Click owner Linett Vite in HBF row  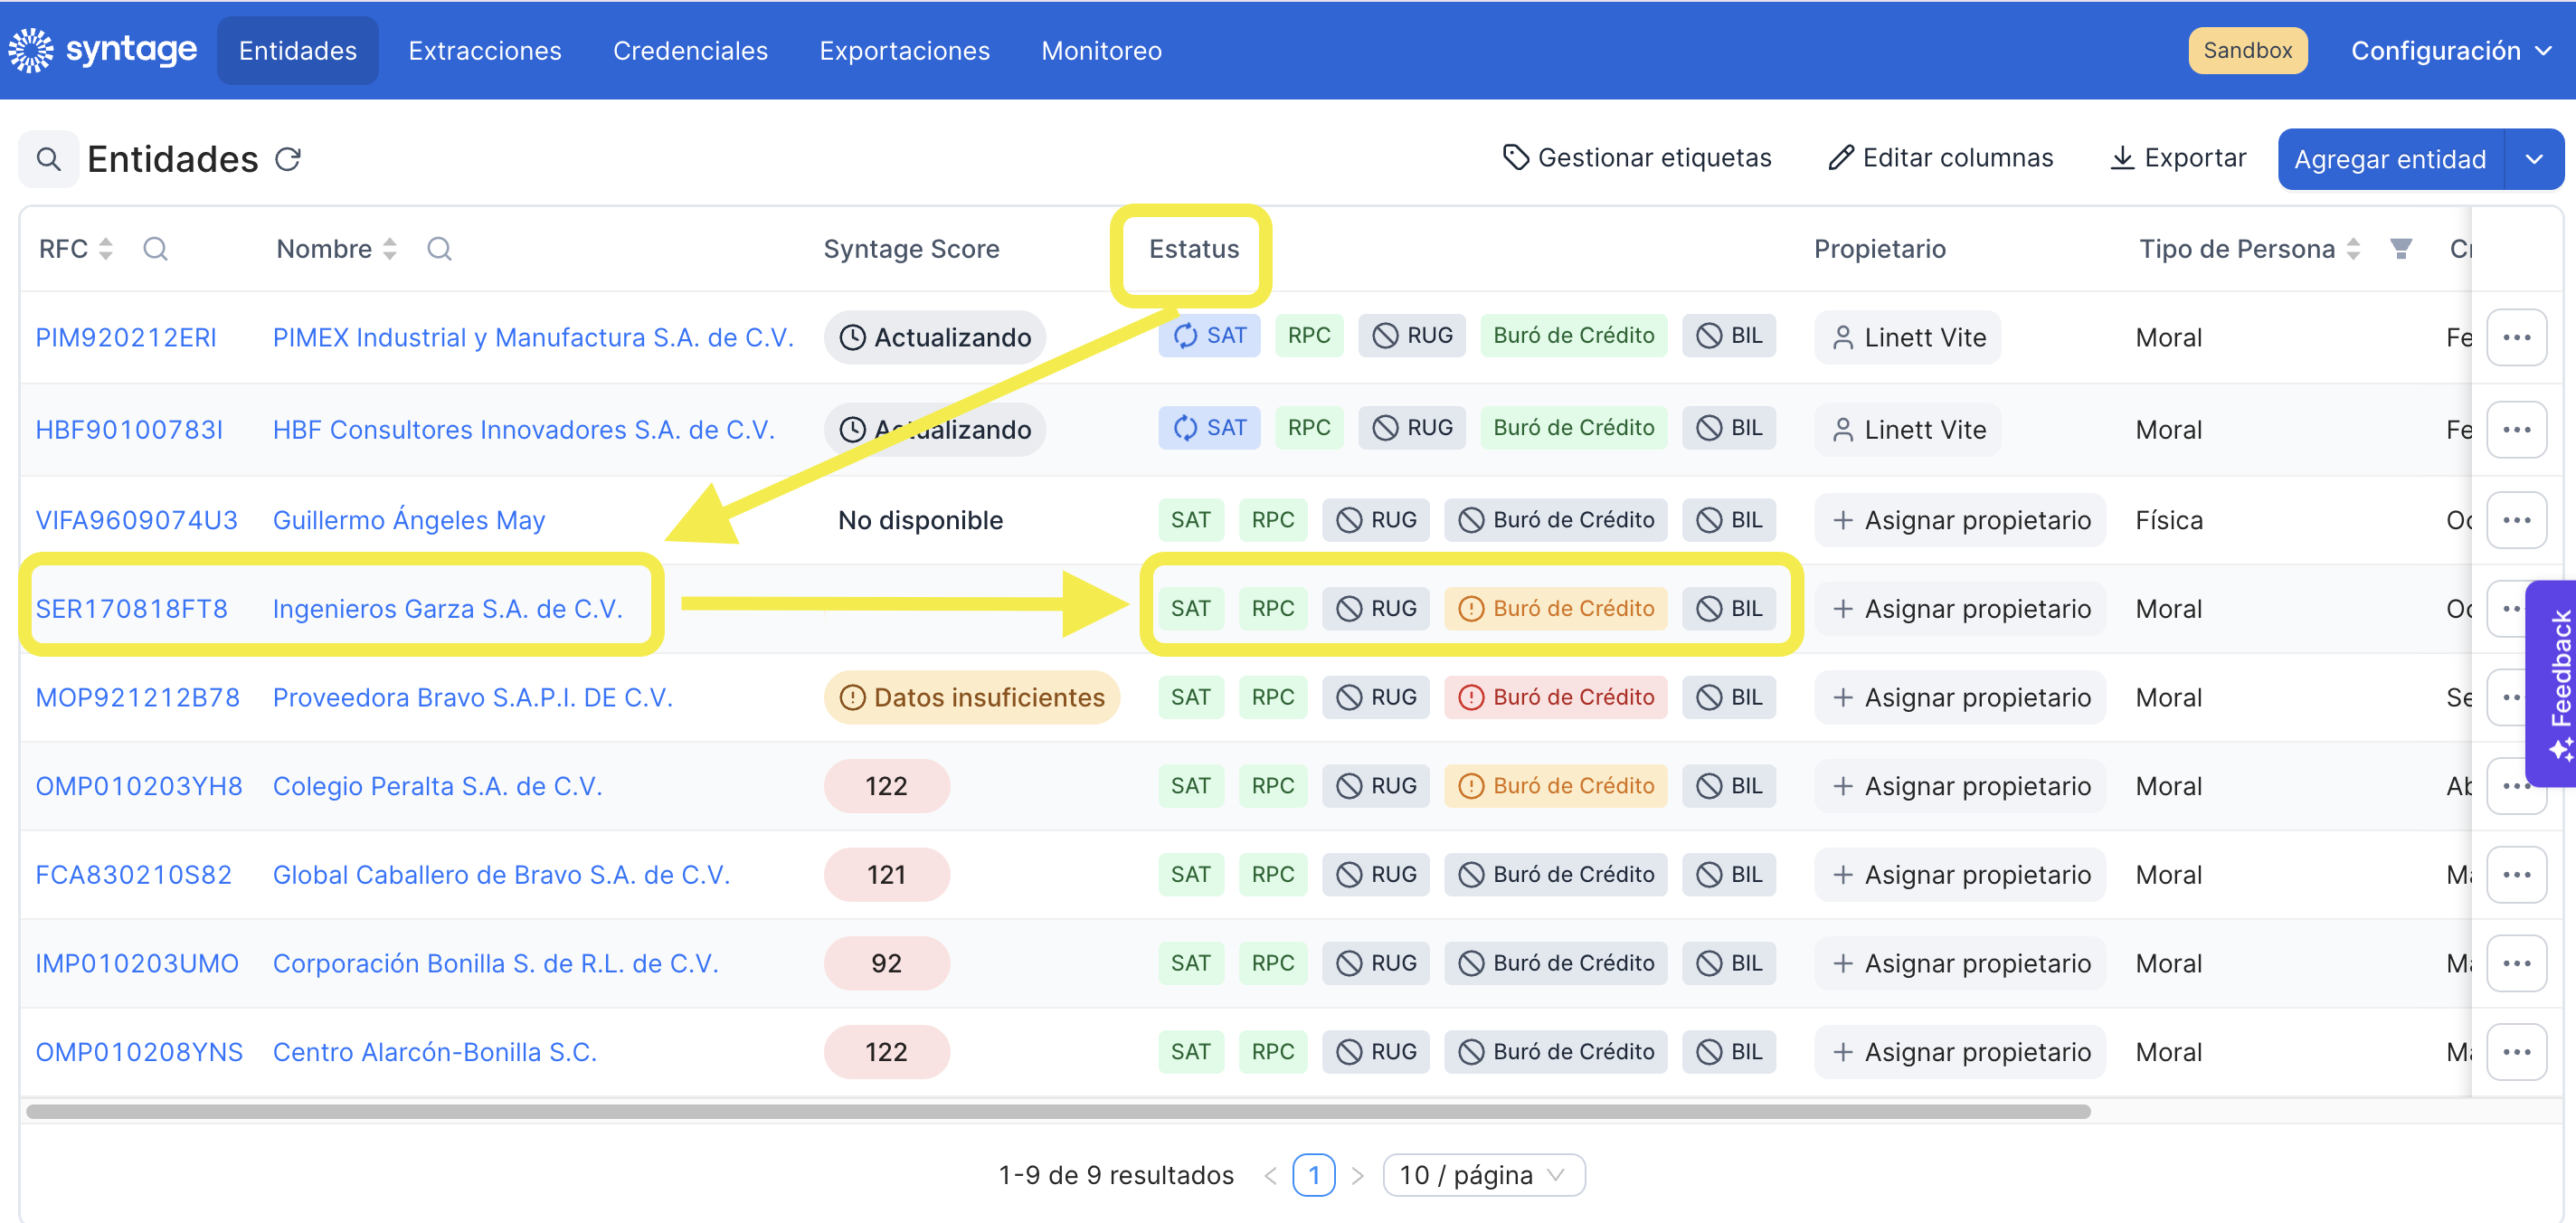pyautogui.click(x=1908, y=429)
